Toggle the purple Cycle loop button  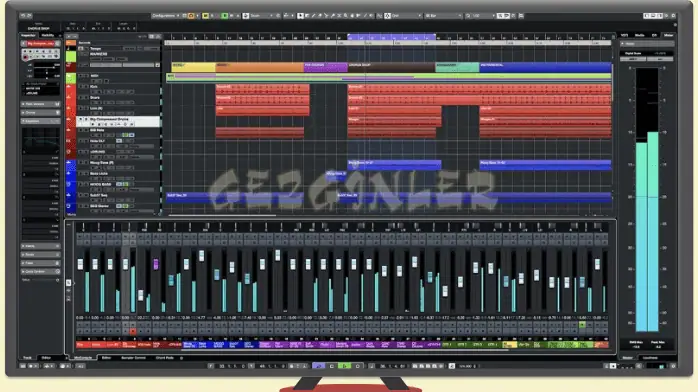point(319,366)
